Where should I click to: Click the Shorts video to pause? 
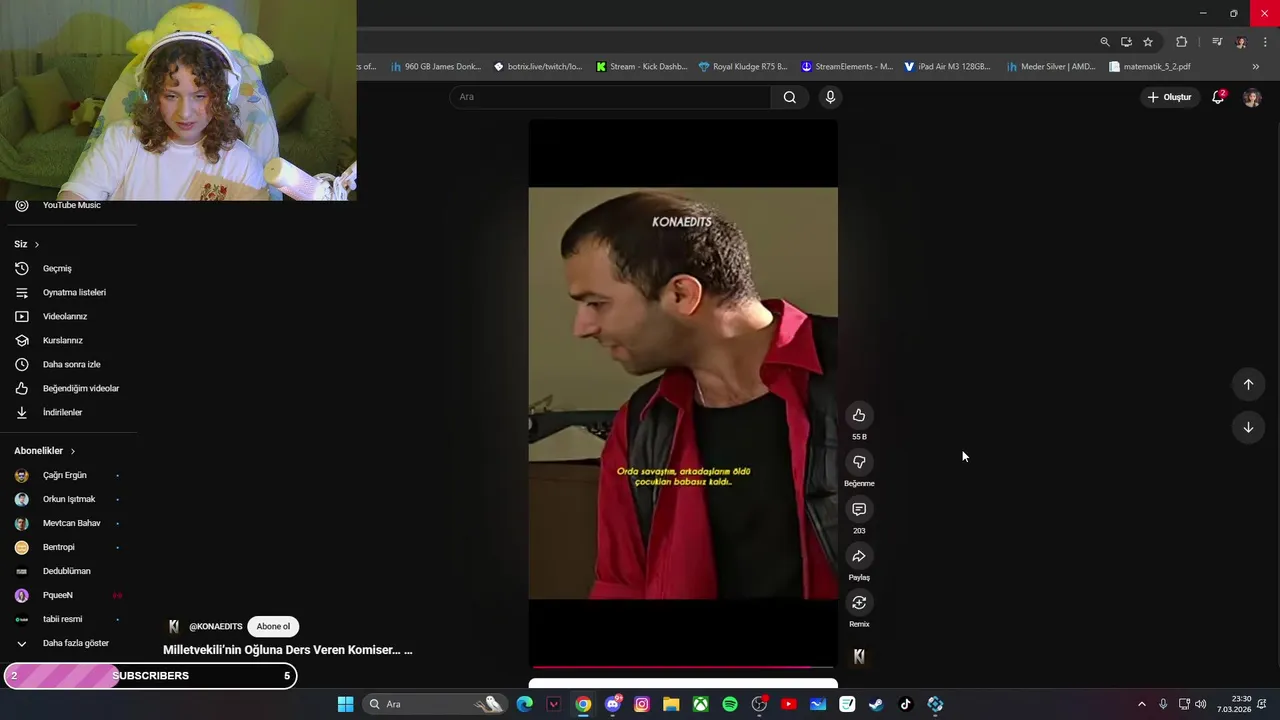pos(683,393)
